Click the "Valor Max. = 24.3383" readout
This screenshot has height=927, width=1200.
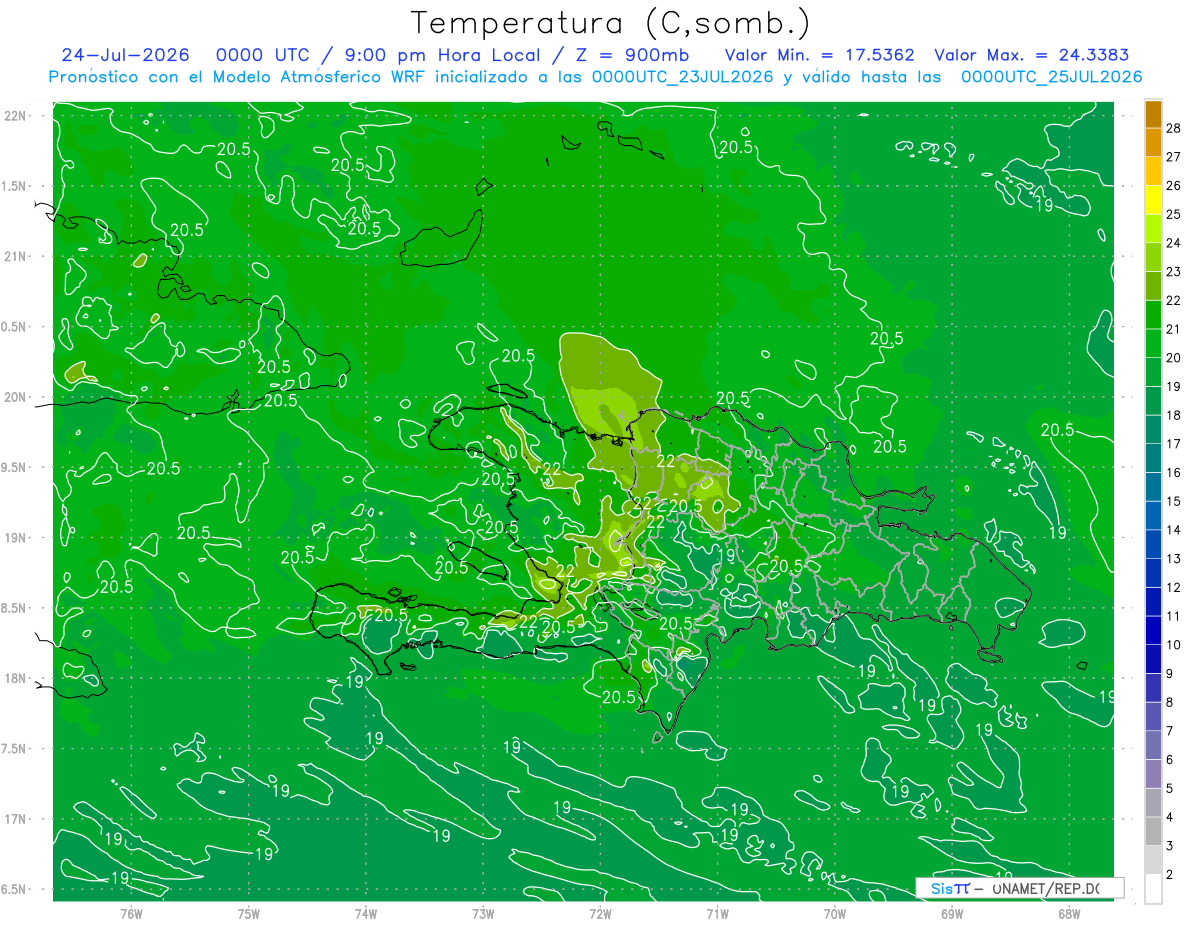(x=1032, y=55)
